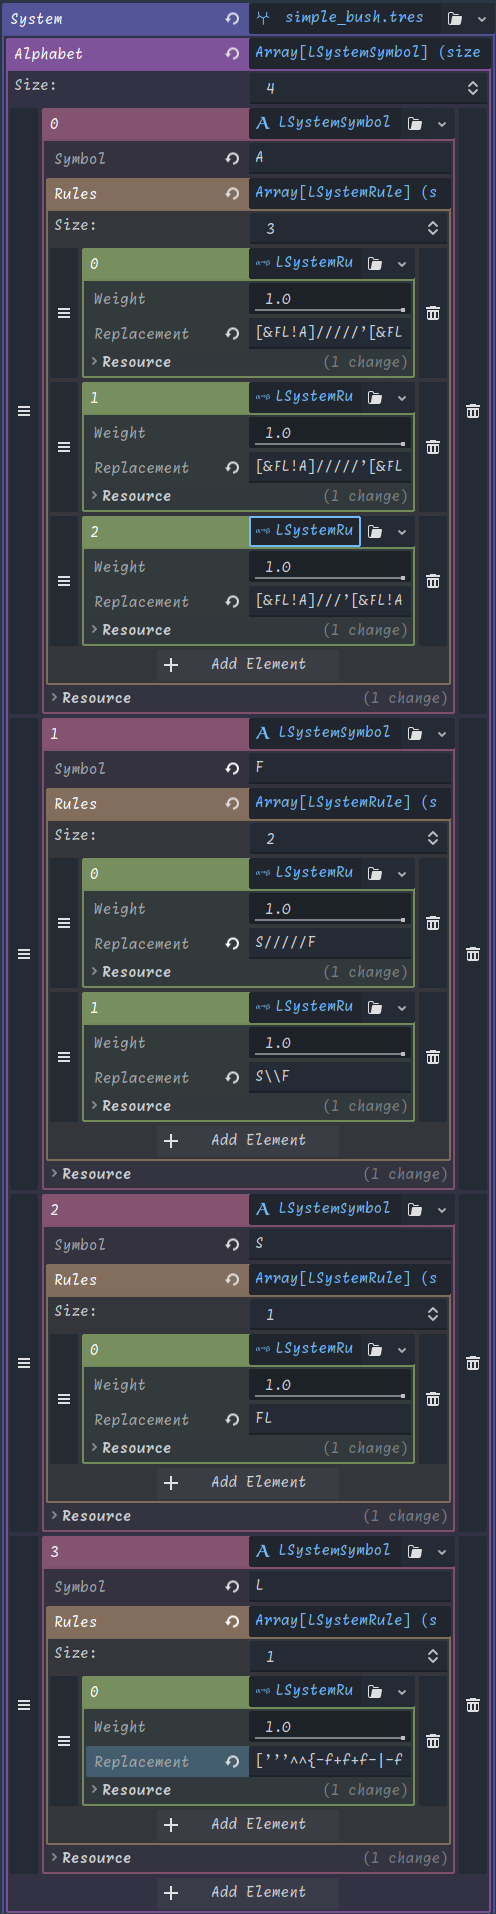Image resolution: width=496 pixels, height=1914 pixels.
Task: Add Element to the Alphabet array
Action: (x=248, y=1892)
